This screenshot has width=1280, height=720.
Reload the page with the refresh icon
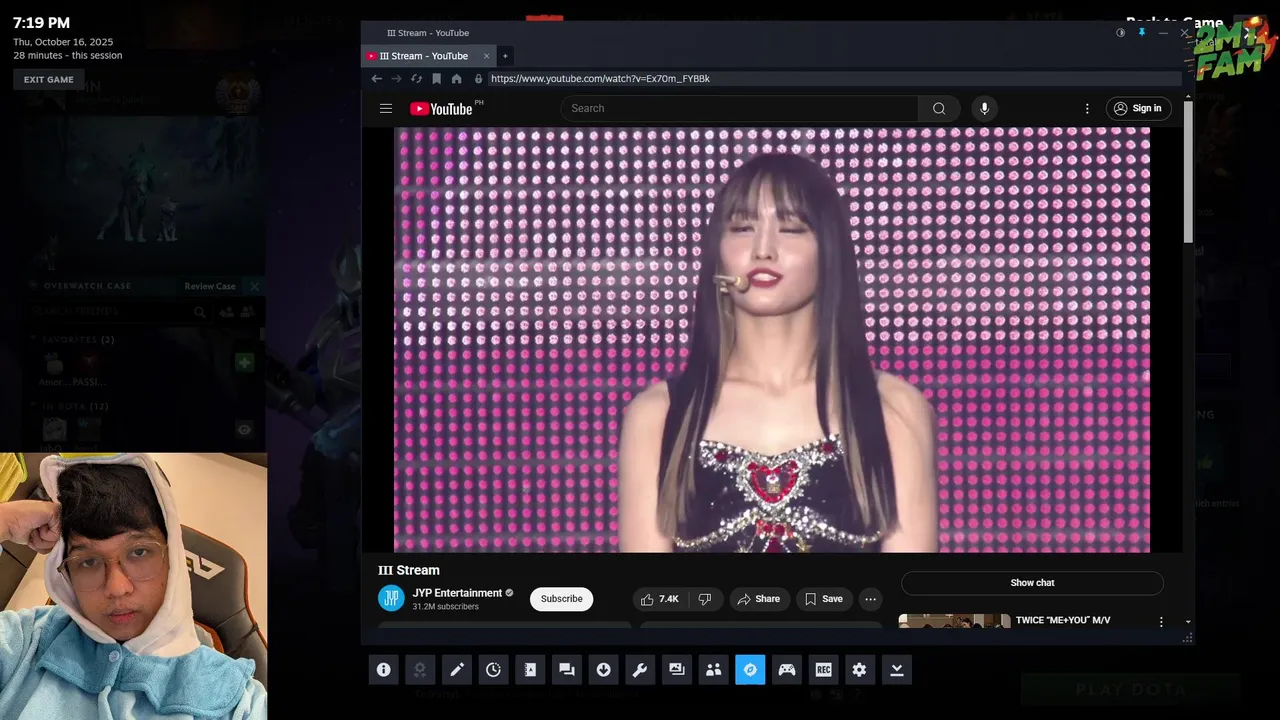[x=416, y=78]
